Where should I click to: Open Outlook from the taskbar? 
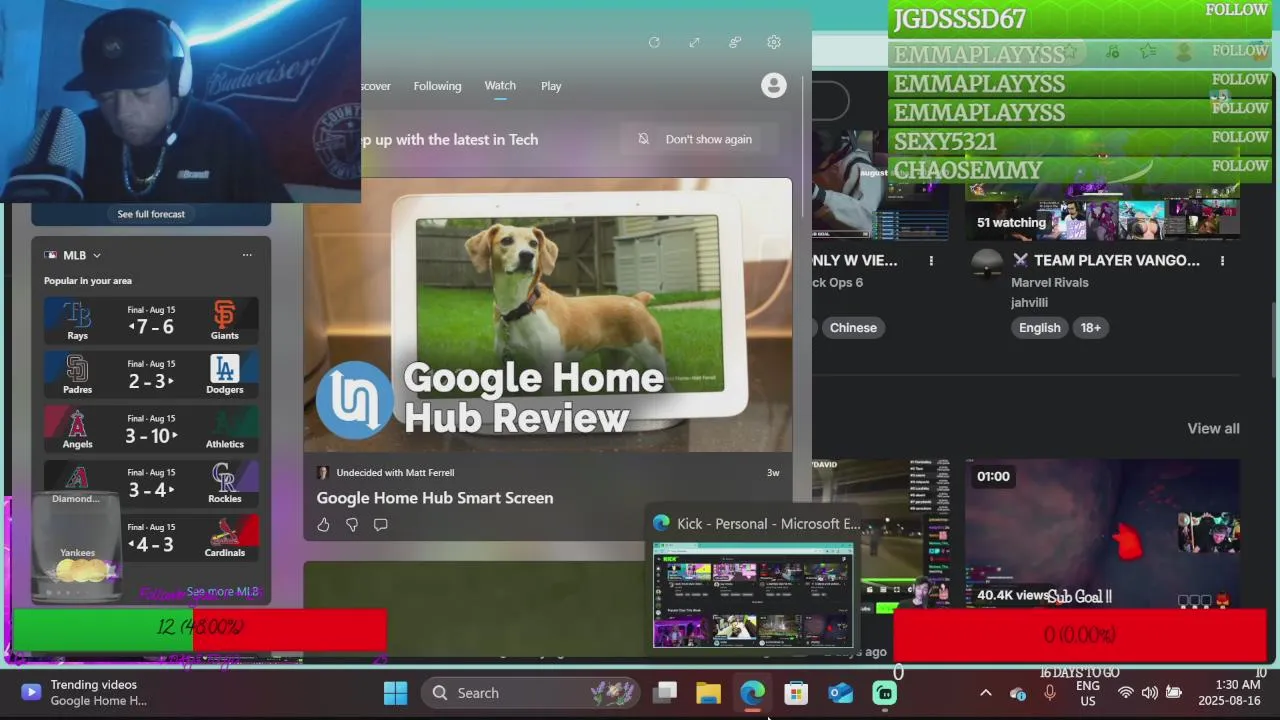[840, 692]
